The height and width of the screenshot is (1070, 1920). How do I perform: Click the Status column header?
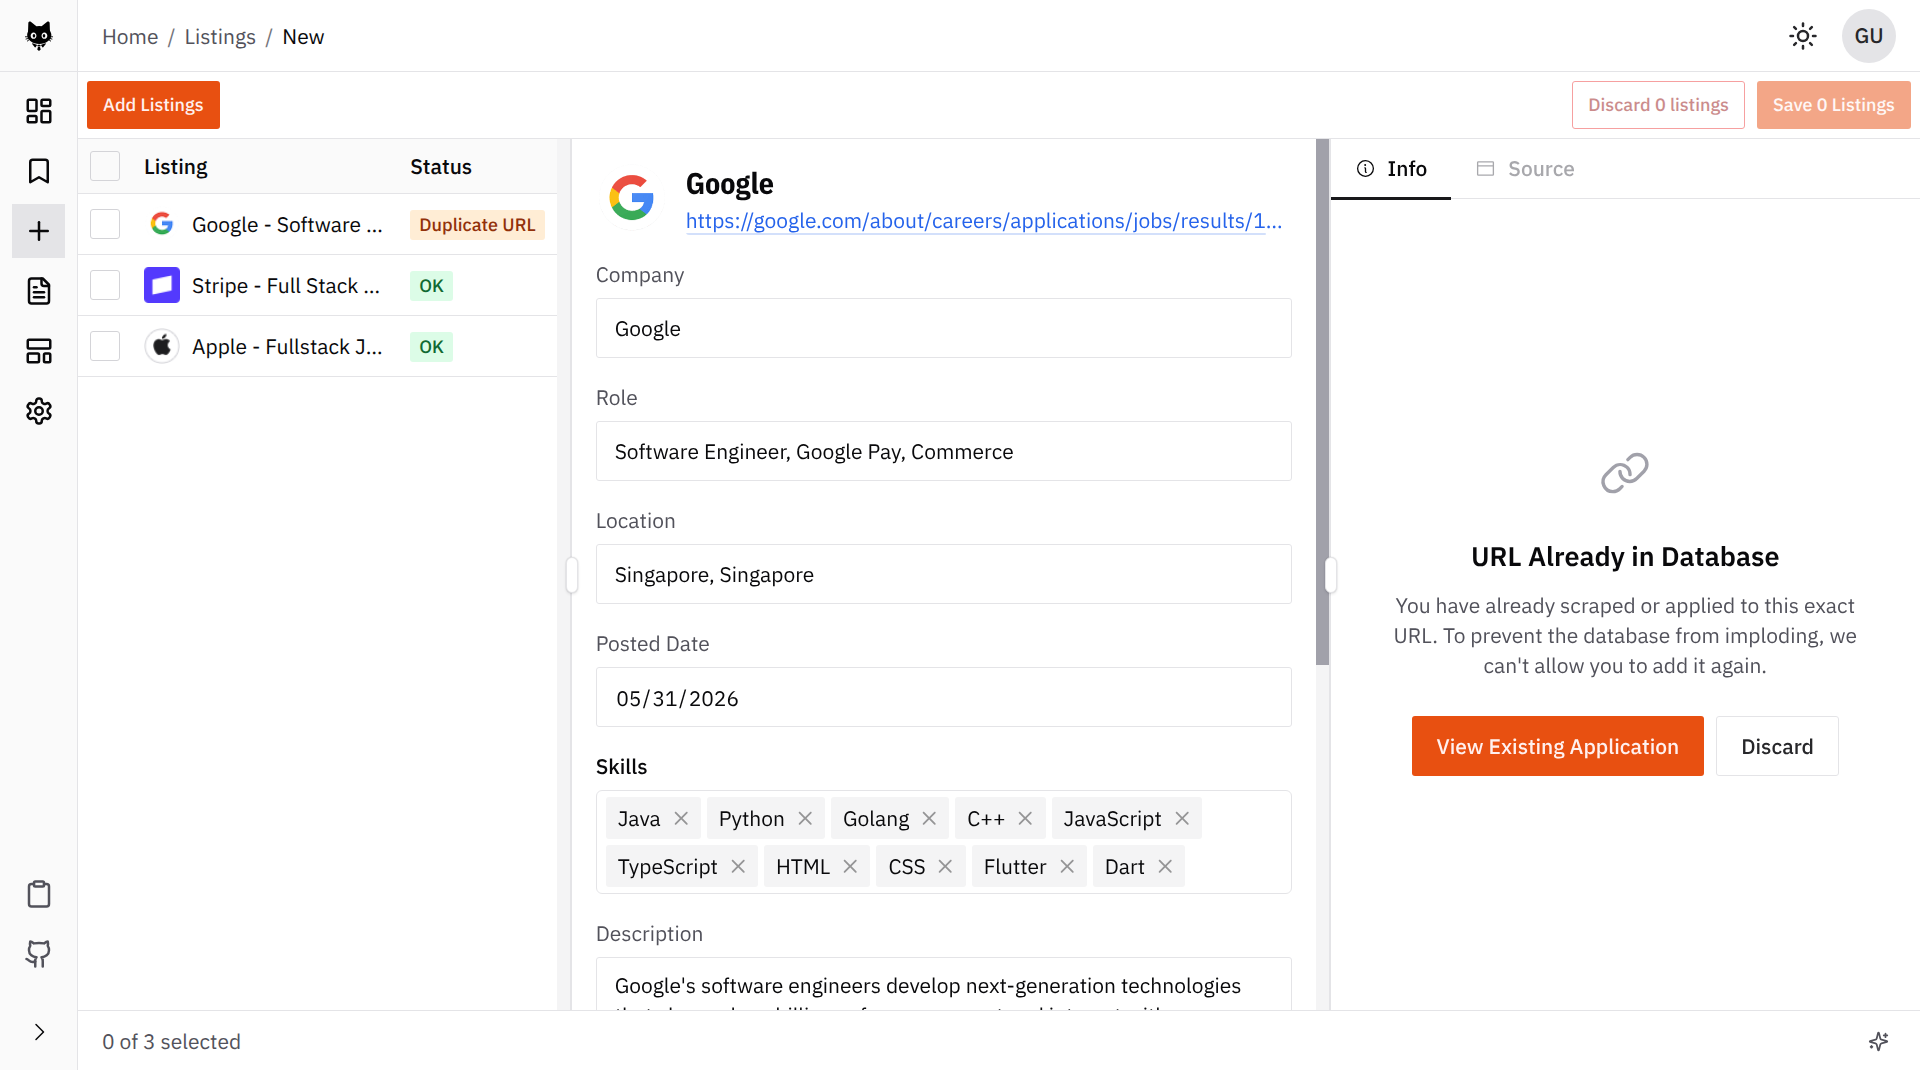[x=441, y=166]
